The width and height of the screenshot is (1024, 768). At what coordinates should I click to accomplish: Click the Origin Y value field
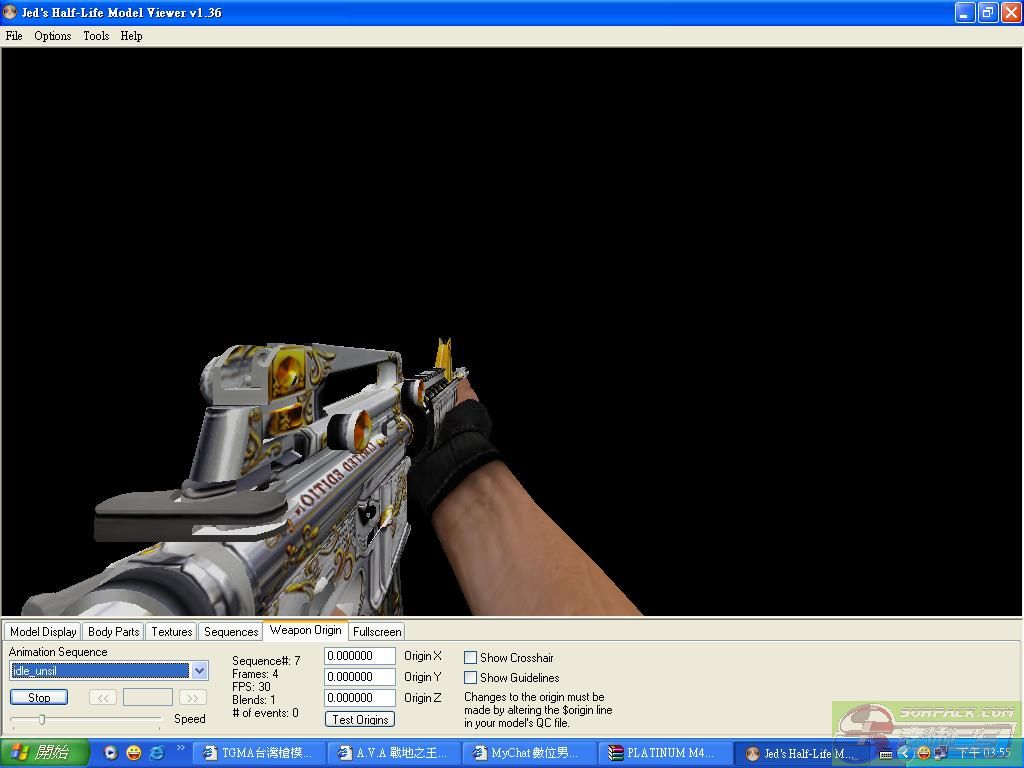(x=360, y=677)
